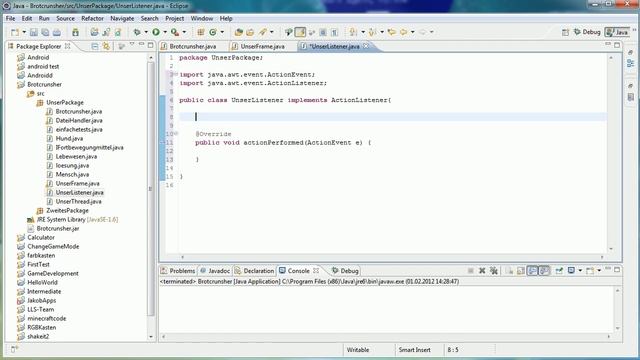The width and height of the screenshot is (640, 360).
Task: Click the Open Type icon
Action: 239,32
